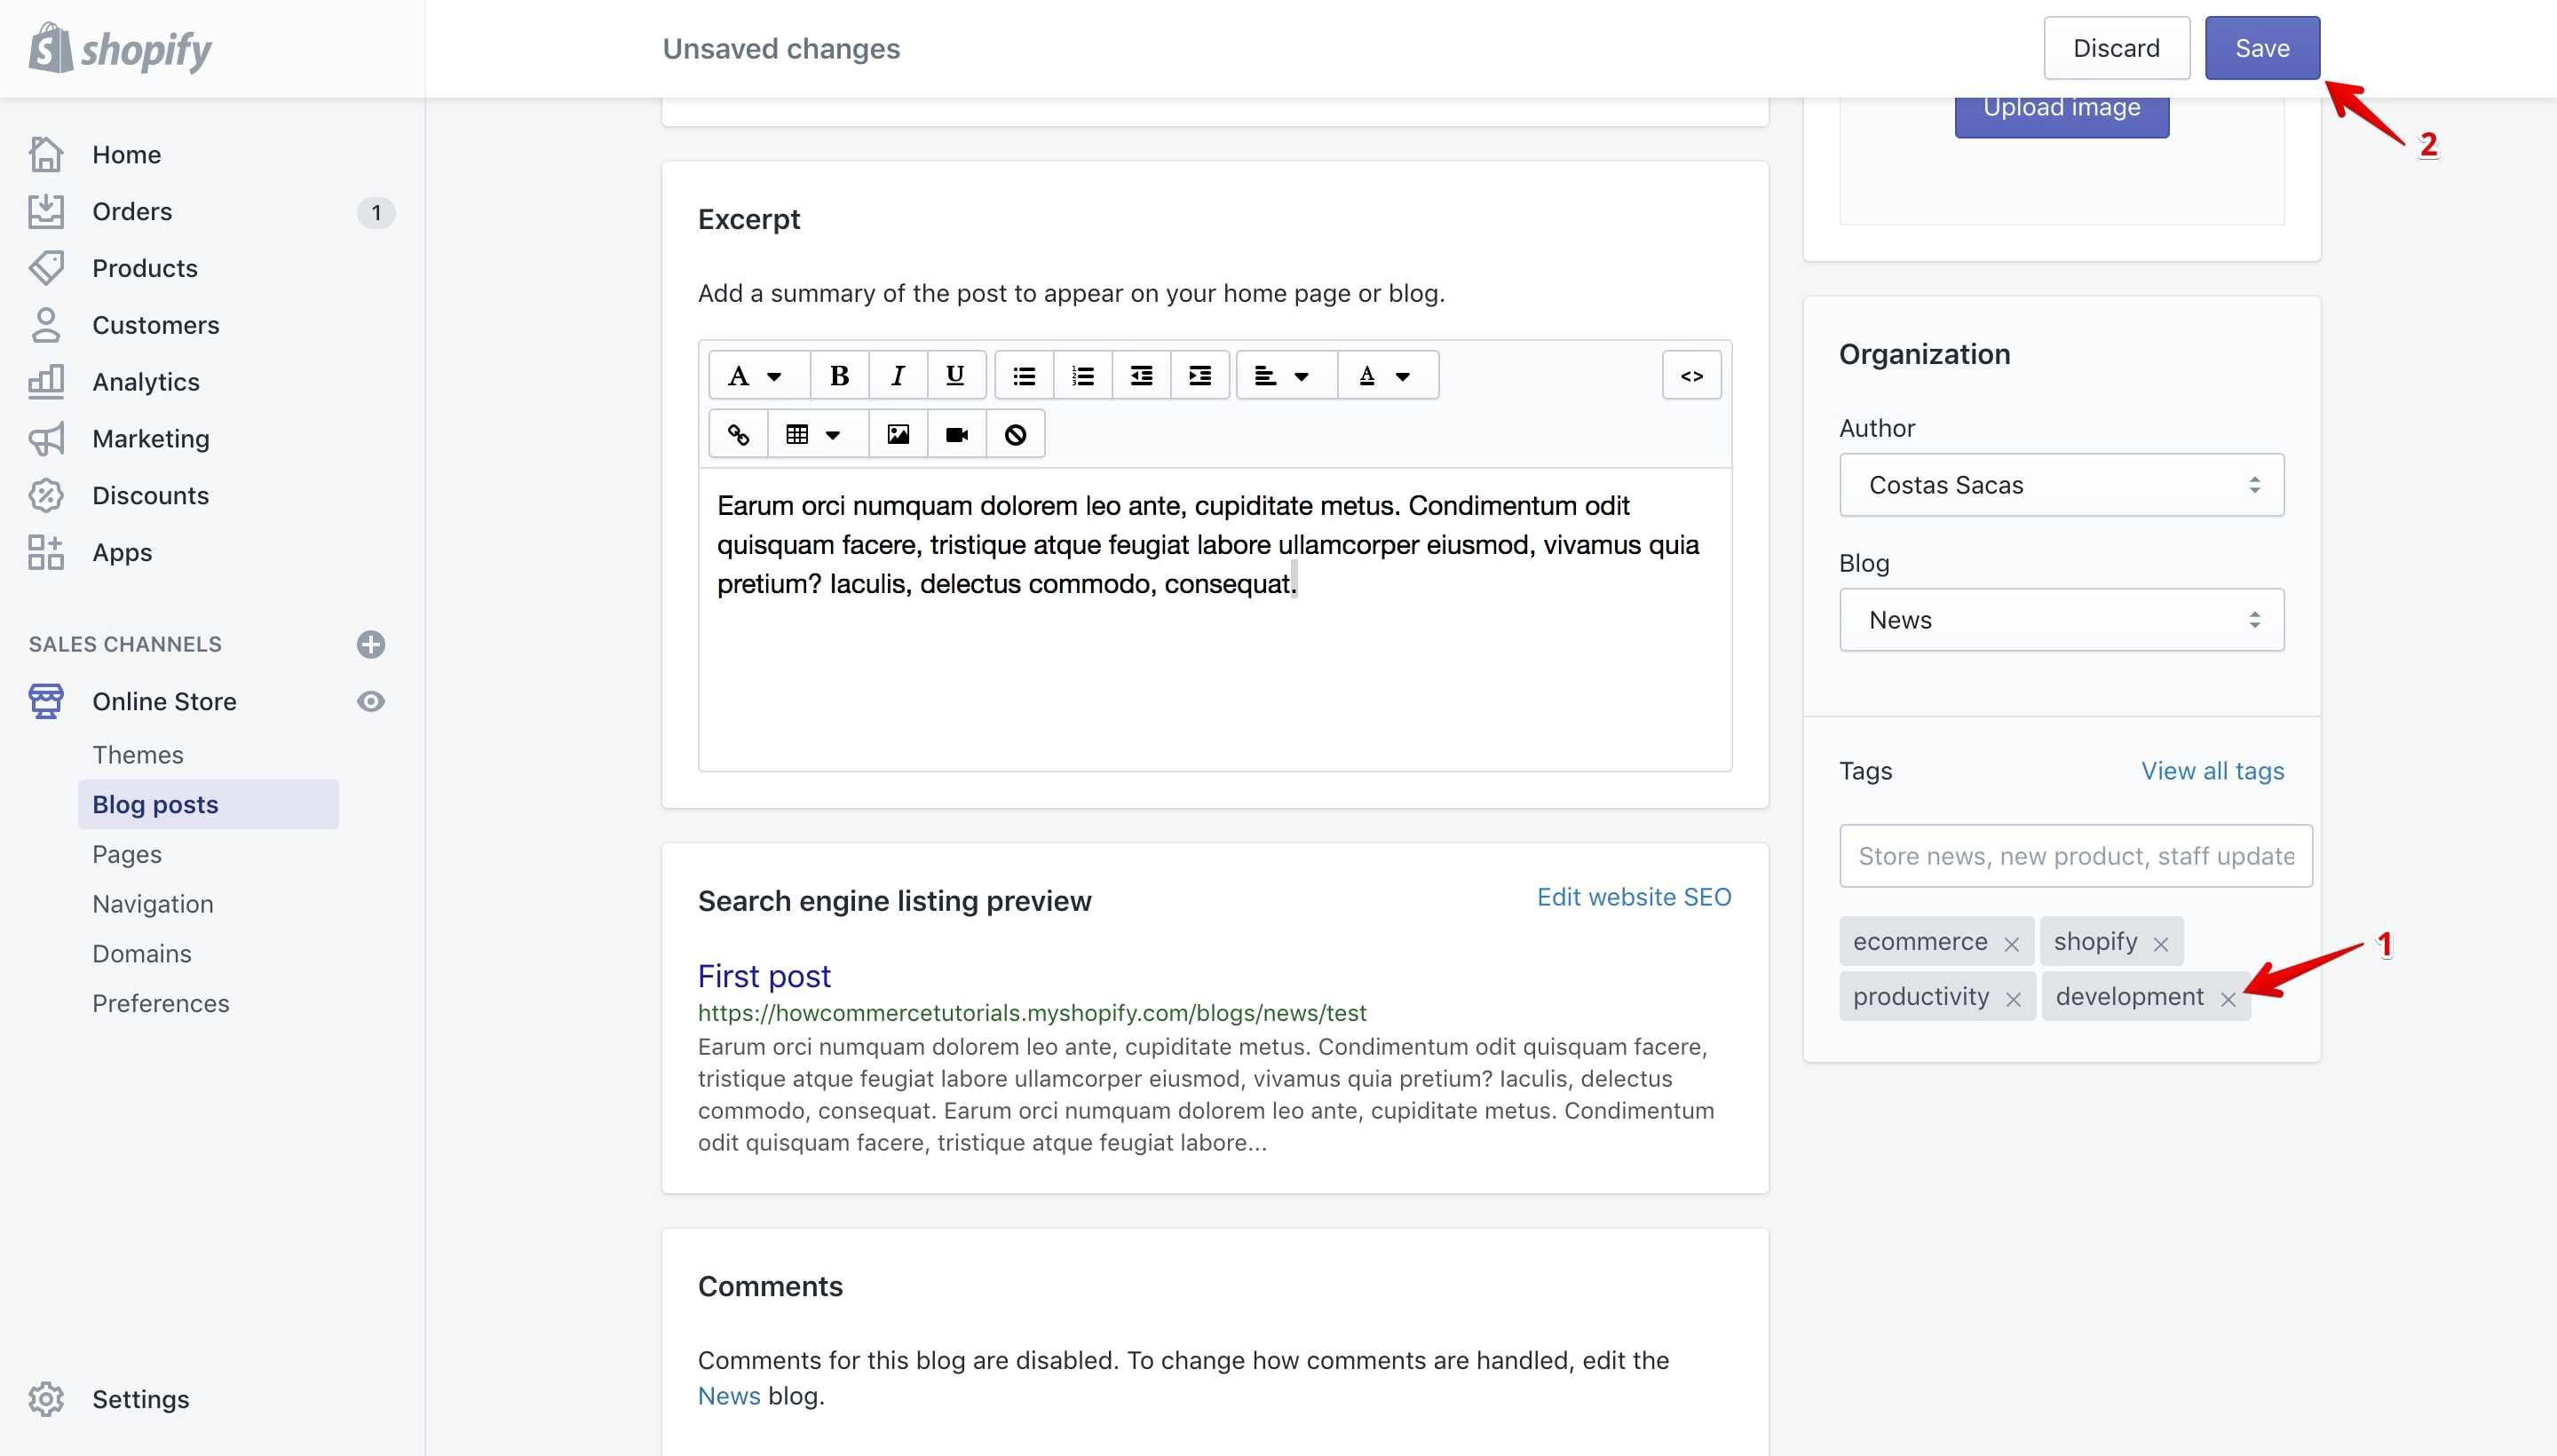Remove the ecommerce tag

pos(2012,944)
